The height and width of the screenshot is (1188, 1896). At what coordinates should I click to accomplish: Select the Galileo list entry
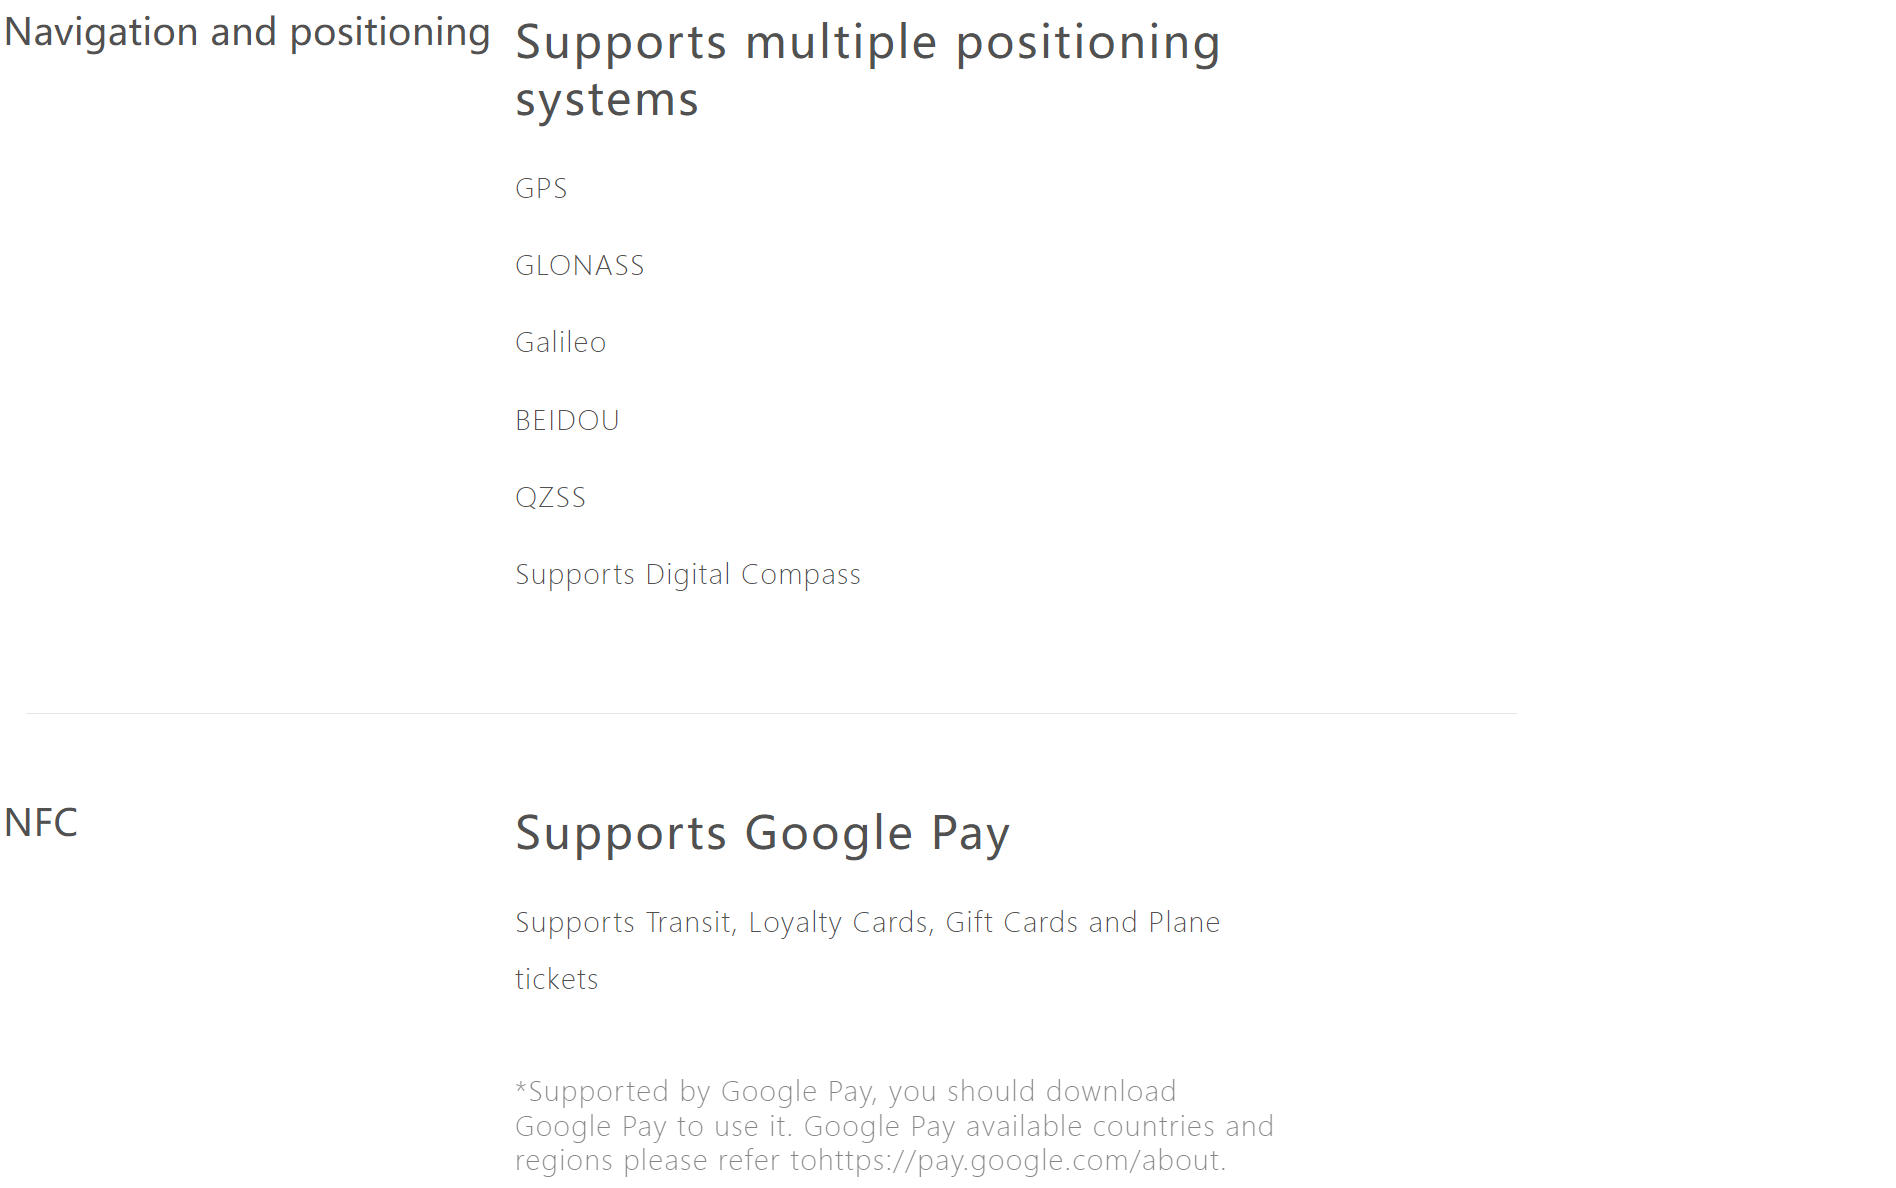pyautogui.click(x=561, y=342)
